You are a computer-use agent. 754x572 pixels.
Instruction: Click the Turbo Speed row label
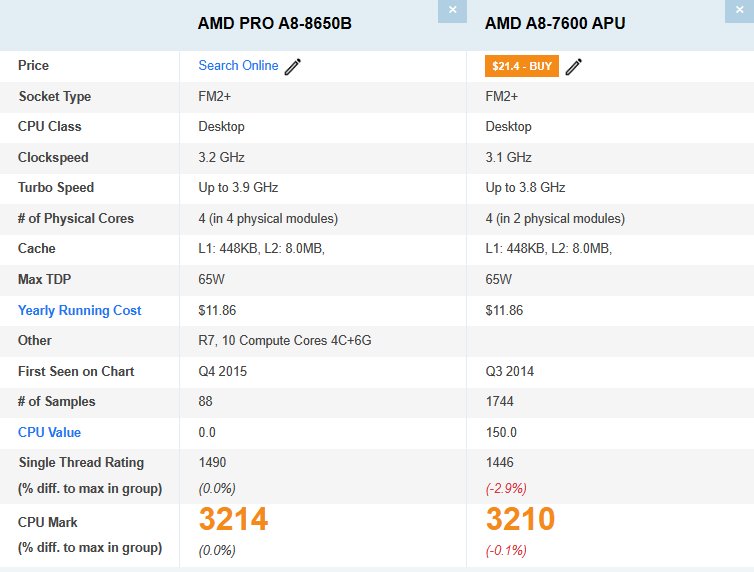point(56,187)
